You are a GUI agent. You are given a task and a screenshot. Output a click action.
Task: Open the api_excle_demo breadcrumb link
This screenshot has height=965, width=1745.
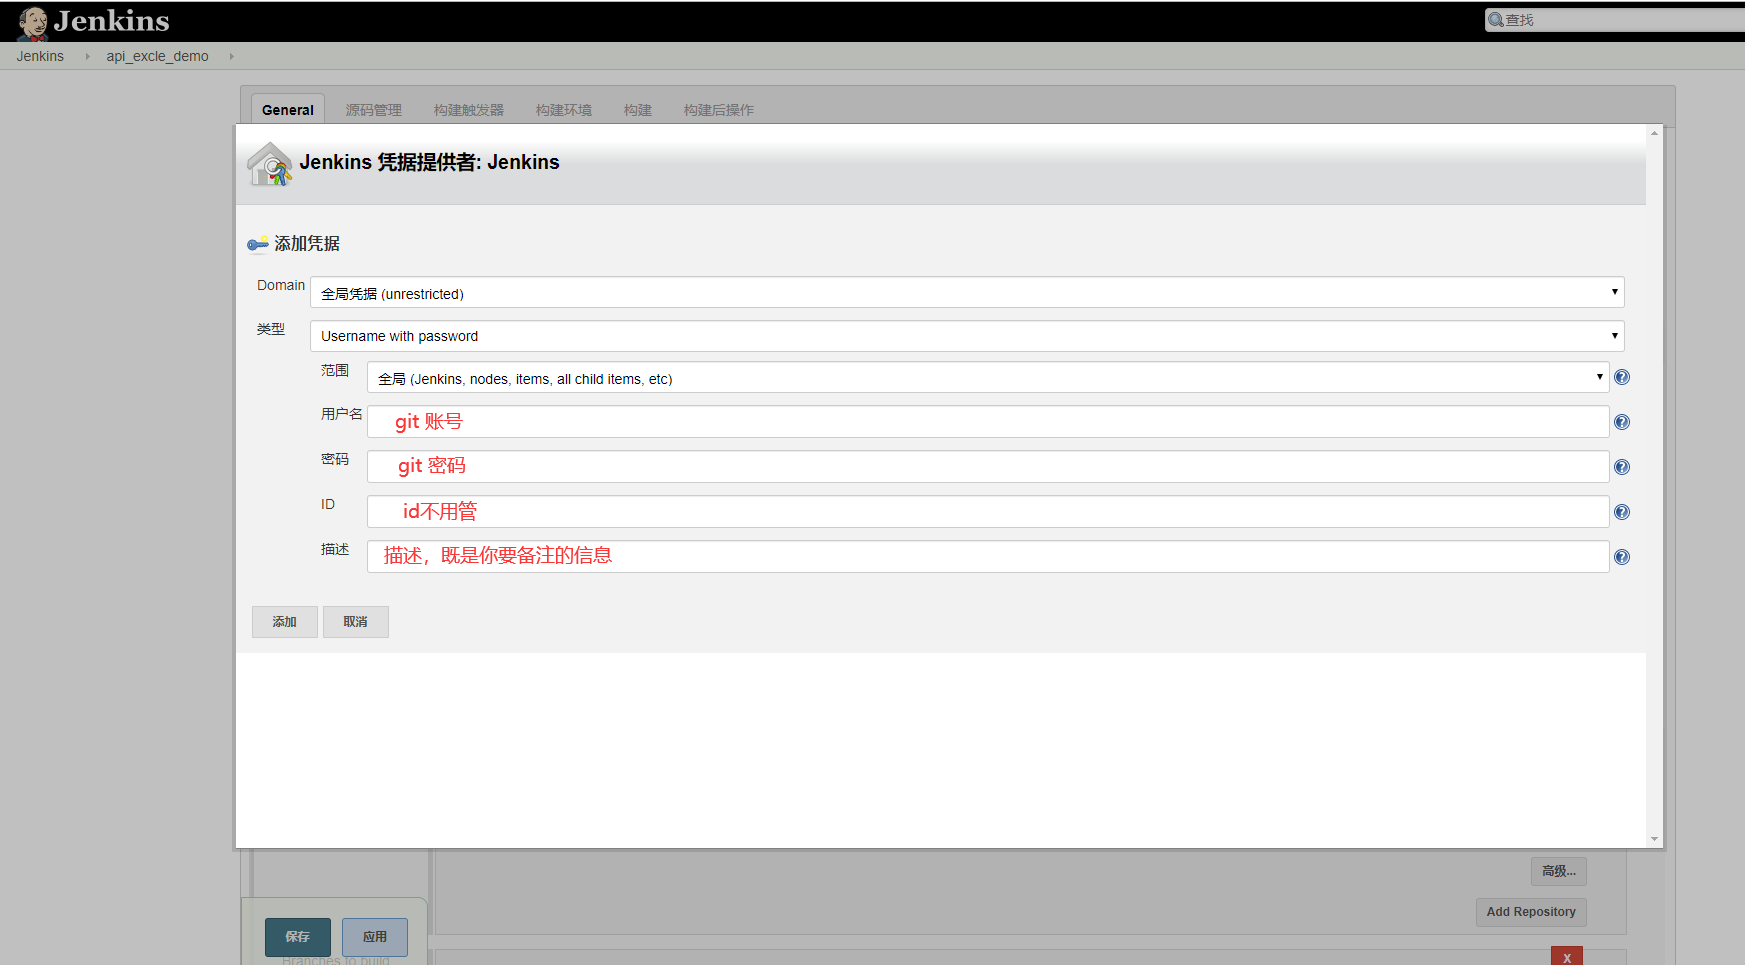(x=158, y=56)
